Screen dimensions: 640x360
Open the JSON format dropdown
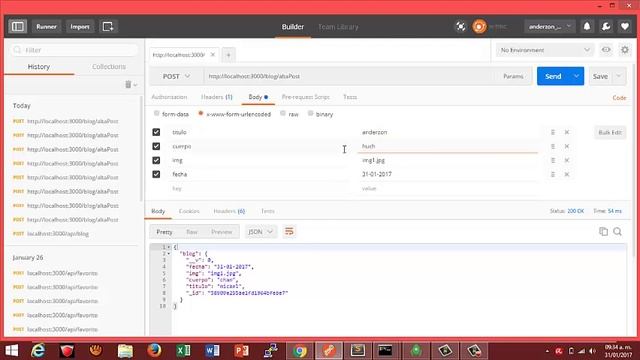[x=260, y=232]
